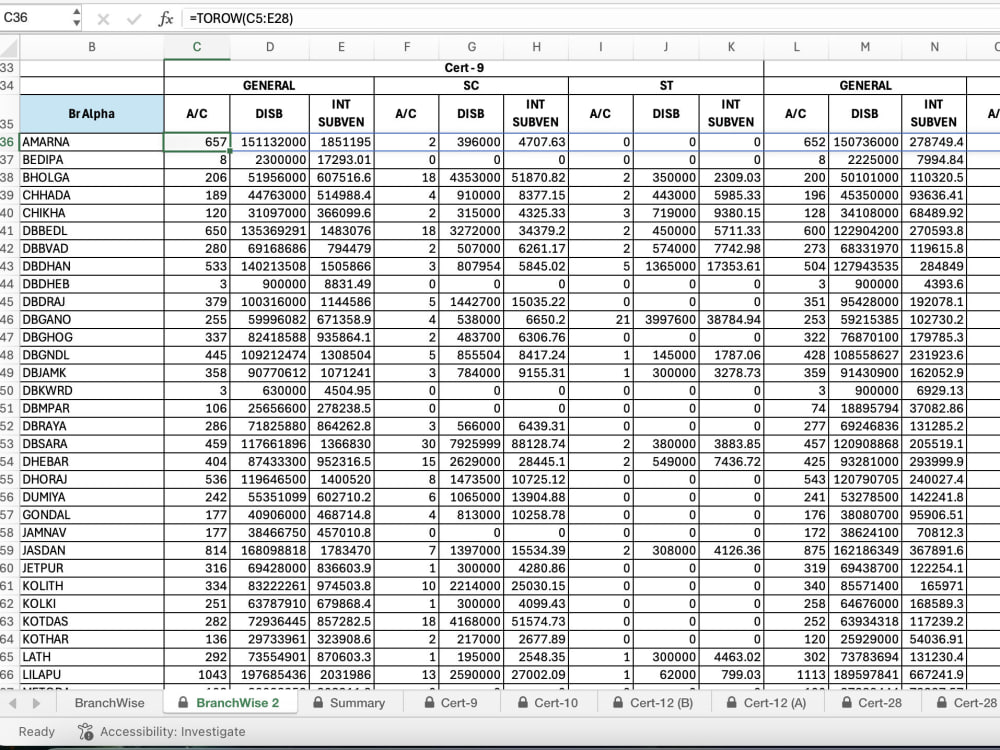Select row 36 header
Screen dimensions: 1000x750
tap(9, 142)
